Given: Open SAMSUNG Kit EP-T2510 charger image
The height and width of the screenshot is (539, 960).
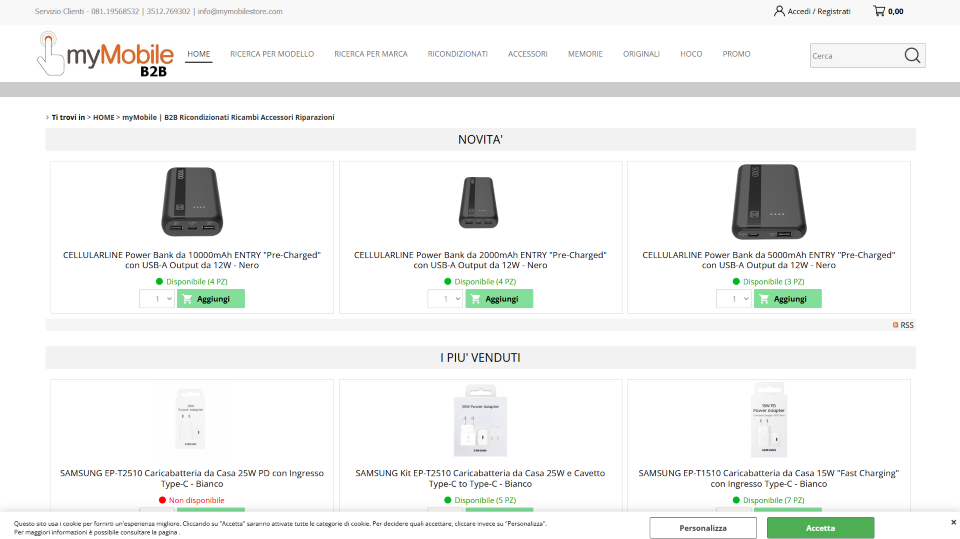Looking at the screenshot, I should point(481,421).
